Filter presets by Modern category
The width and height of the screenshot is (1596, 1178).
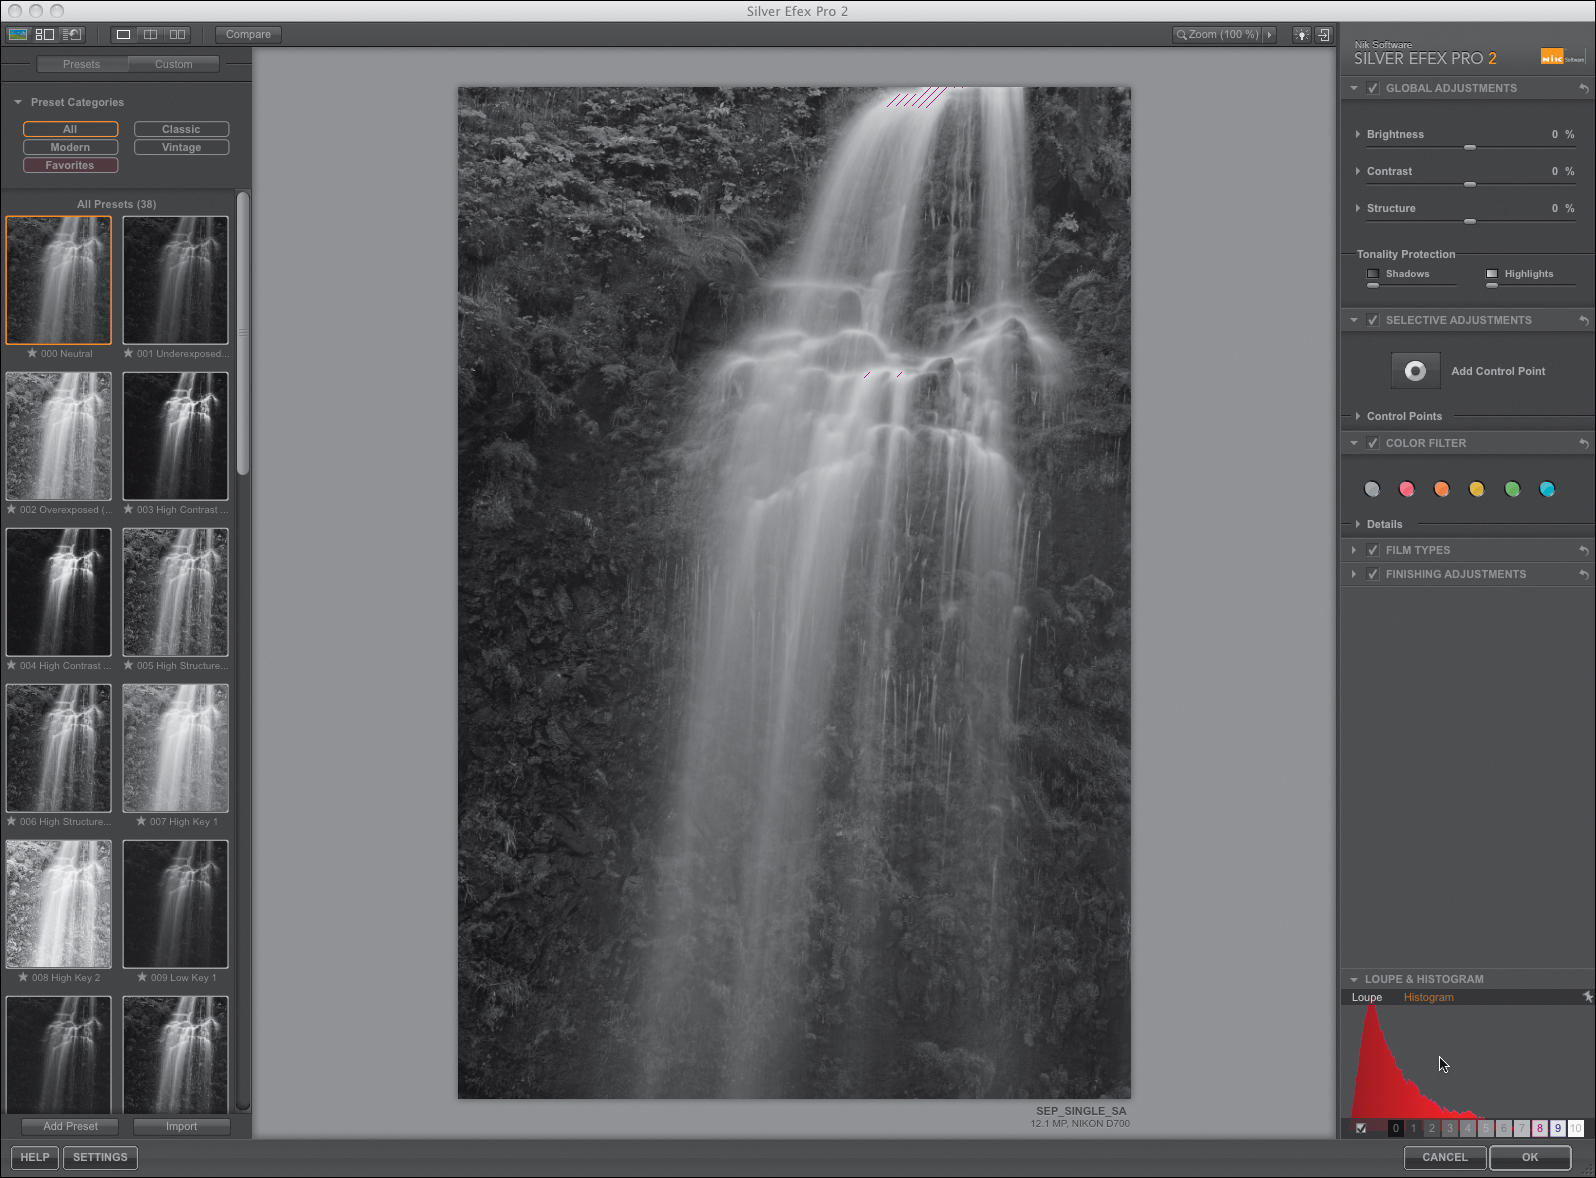70,147
